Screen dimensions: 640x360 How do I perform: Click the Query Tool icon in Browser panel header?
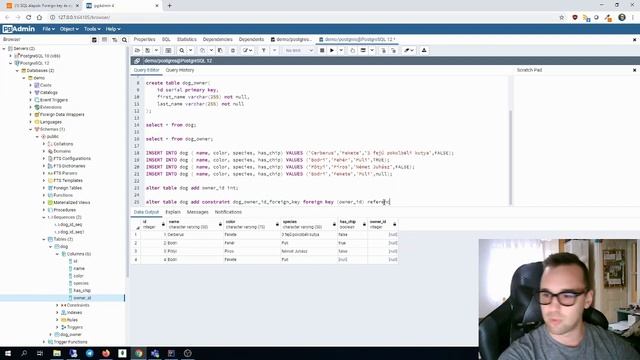(94, 40)
